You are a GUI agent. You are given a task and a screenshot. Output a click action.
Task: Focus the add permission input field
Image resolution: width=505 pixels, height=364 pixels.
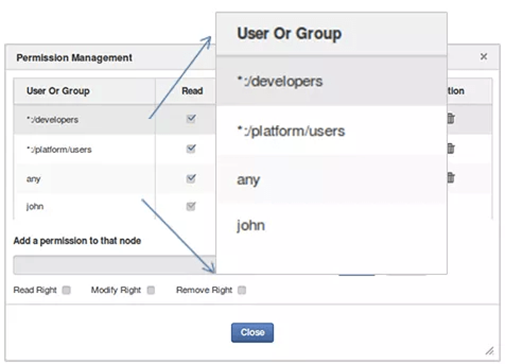[x=115, y=265]
